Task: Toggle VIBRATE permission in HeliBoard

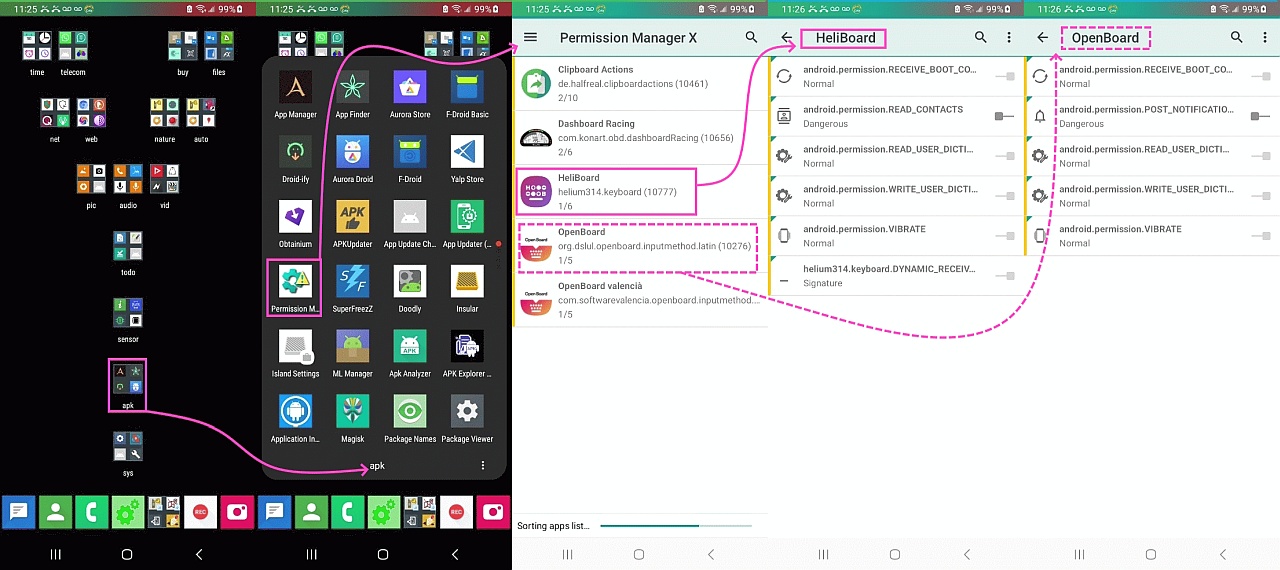Action: click(x=1005, y=236)
